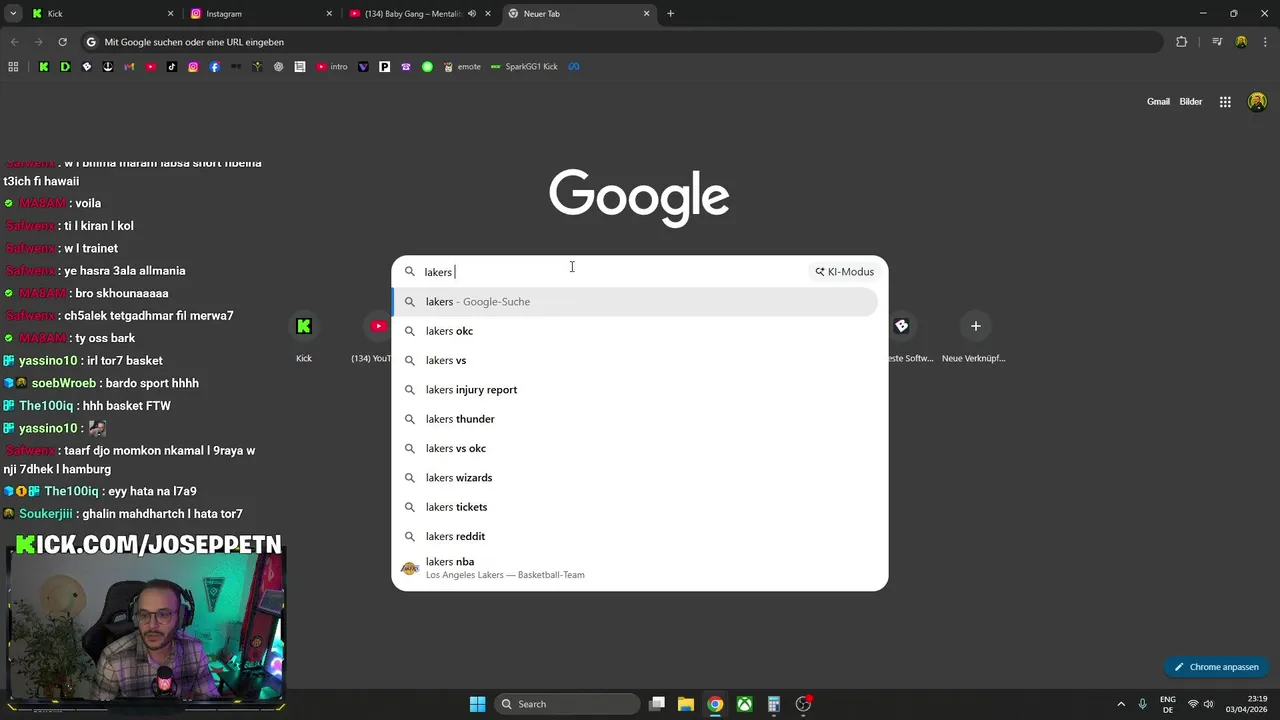The height and width of the screenshot is (720, 1280).
Task: Open the P bookmark icon
Action: 384,67
